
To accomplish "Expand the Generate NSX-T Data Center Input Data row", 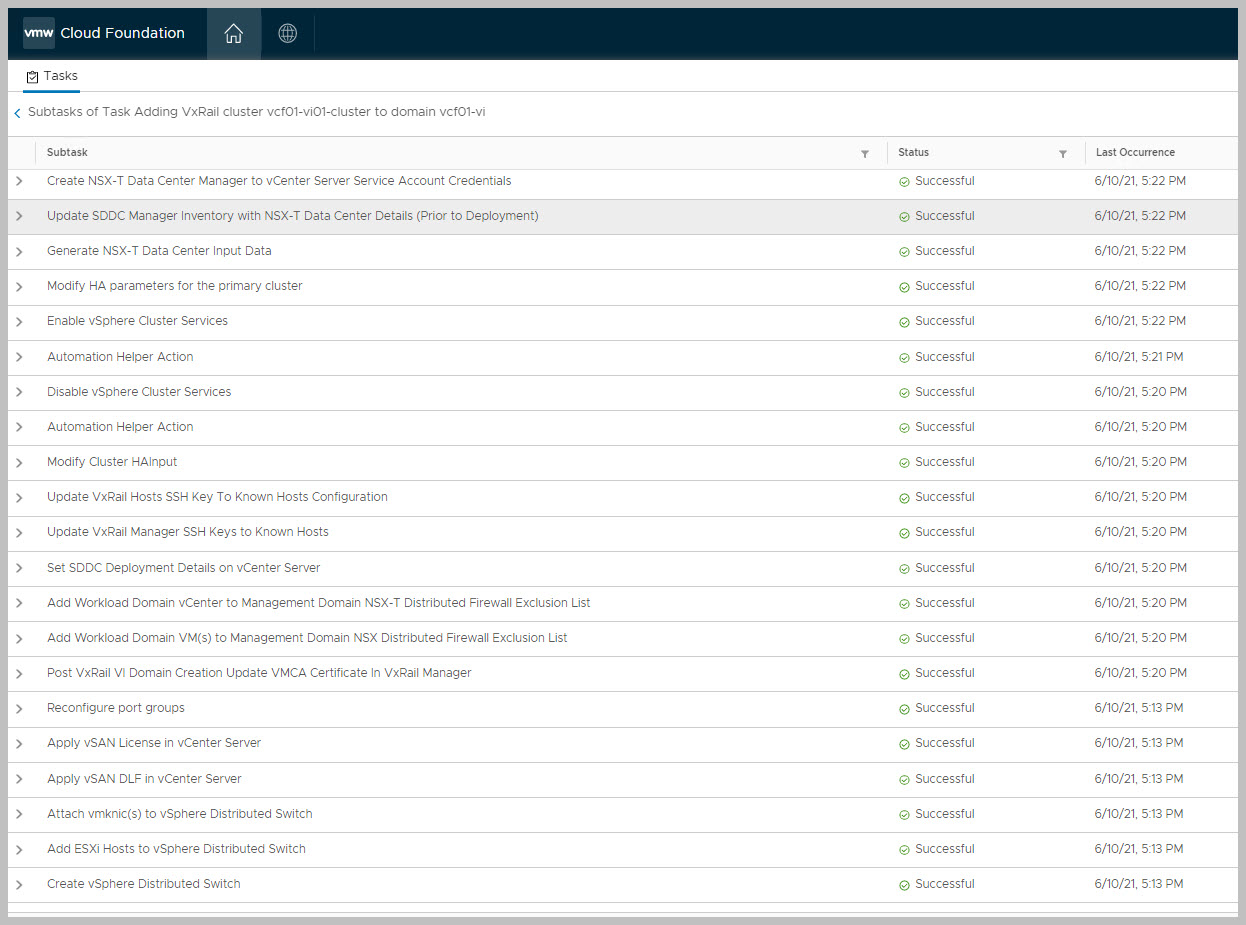I will [19, 251].
